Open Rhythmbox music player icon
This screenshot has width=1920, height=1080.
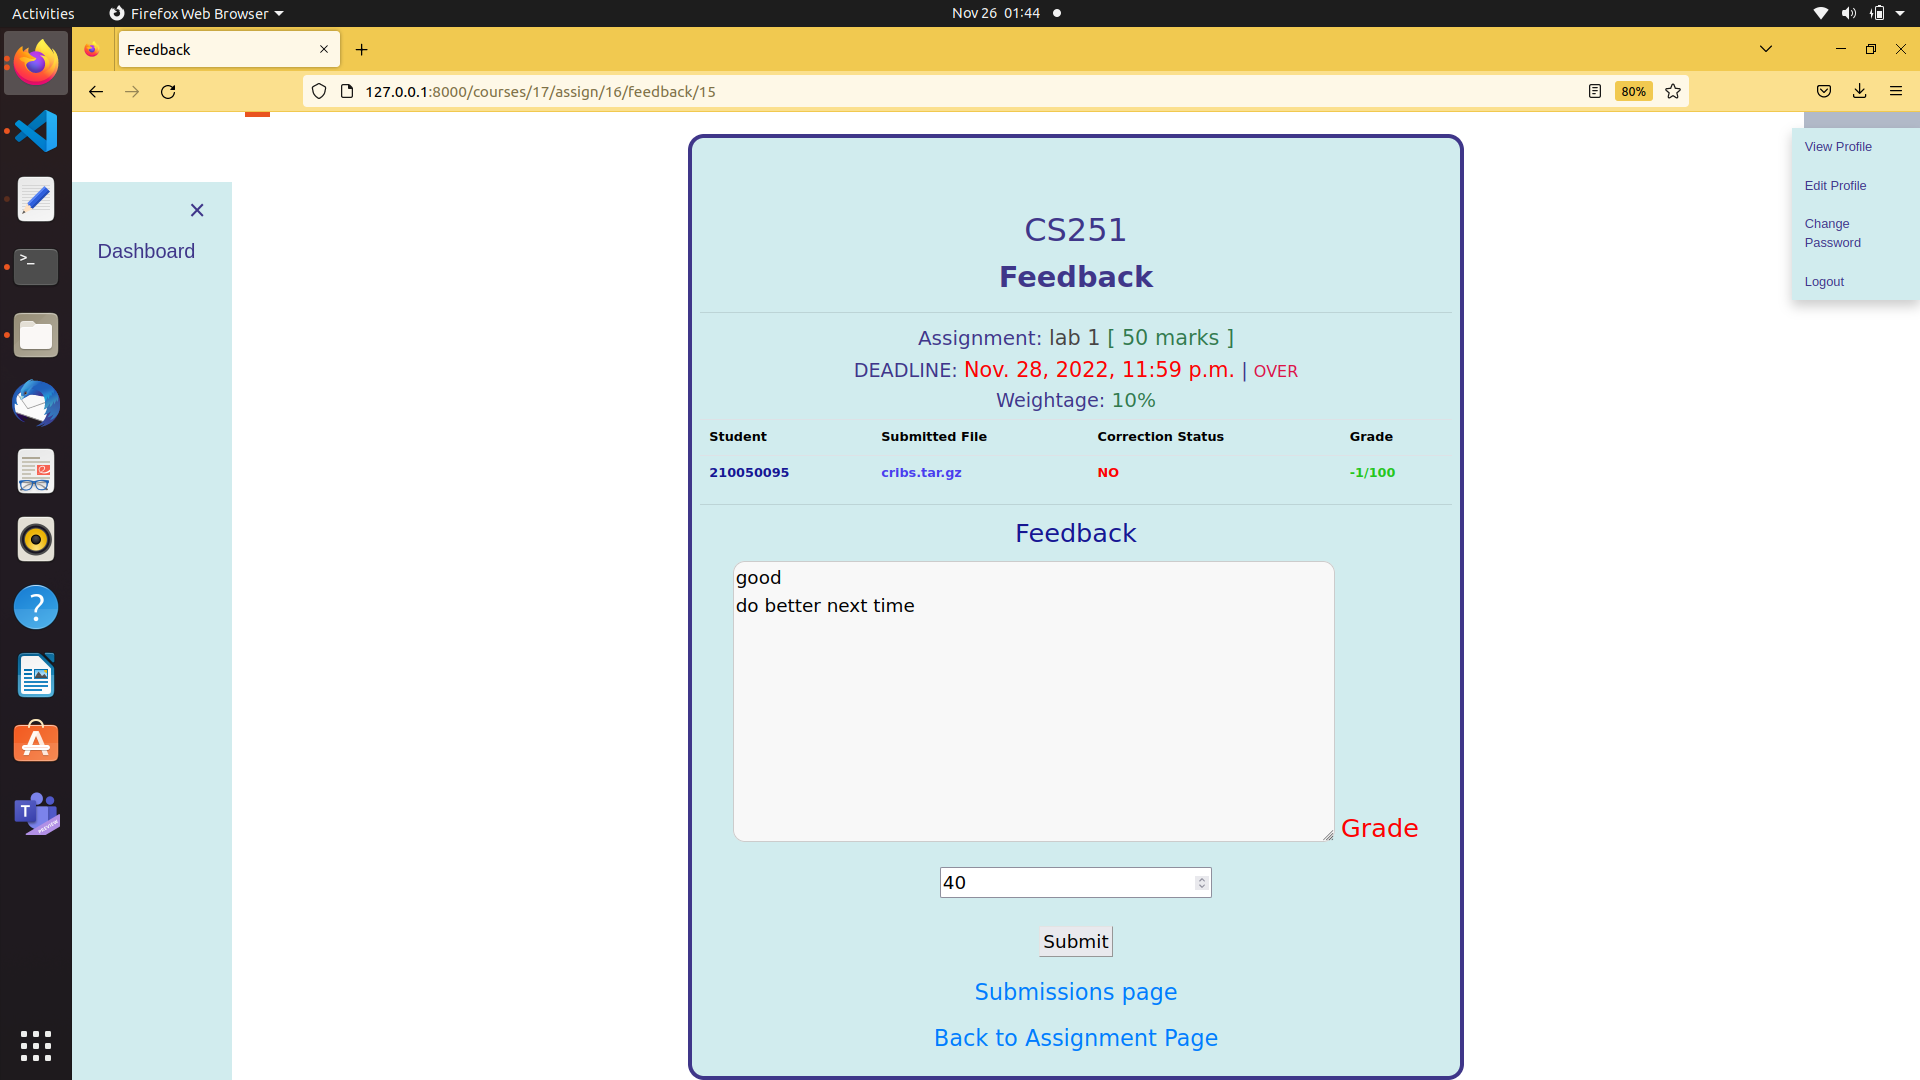coord(36,539)
